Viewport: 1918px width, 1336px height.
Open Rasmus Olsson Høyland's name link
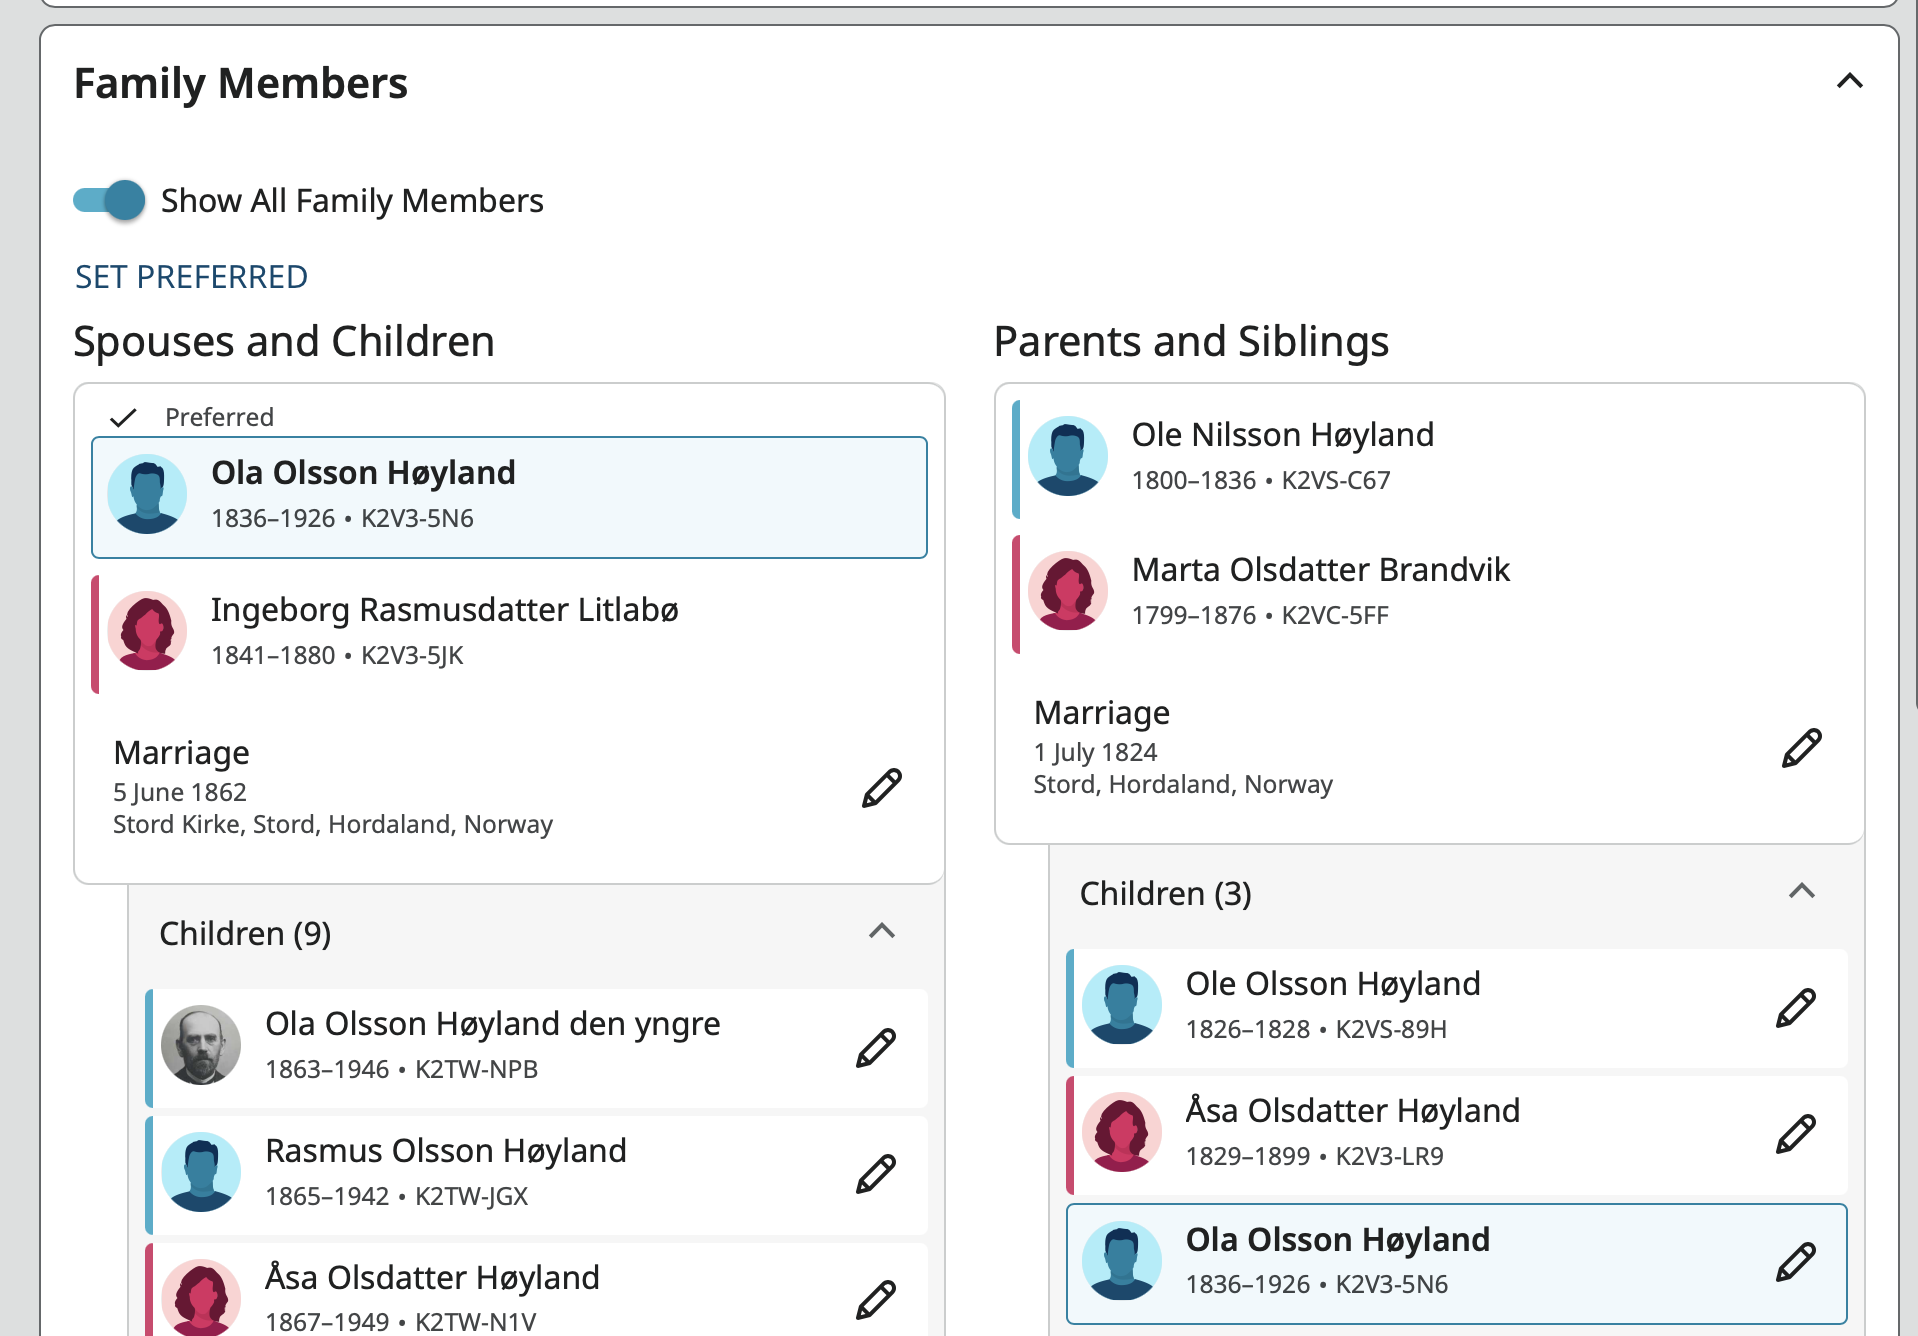click(x=446, y=1151)
